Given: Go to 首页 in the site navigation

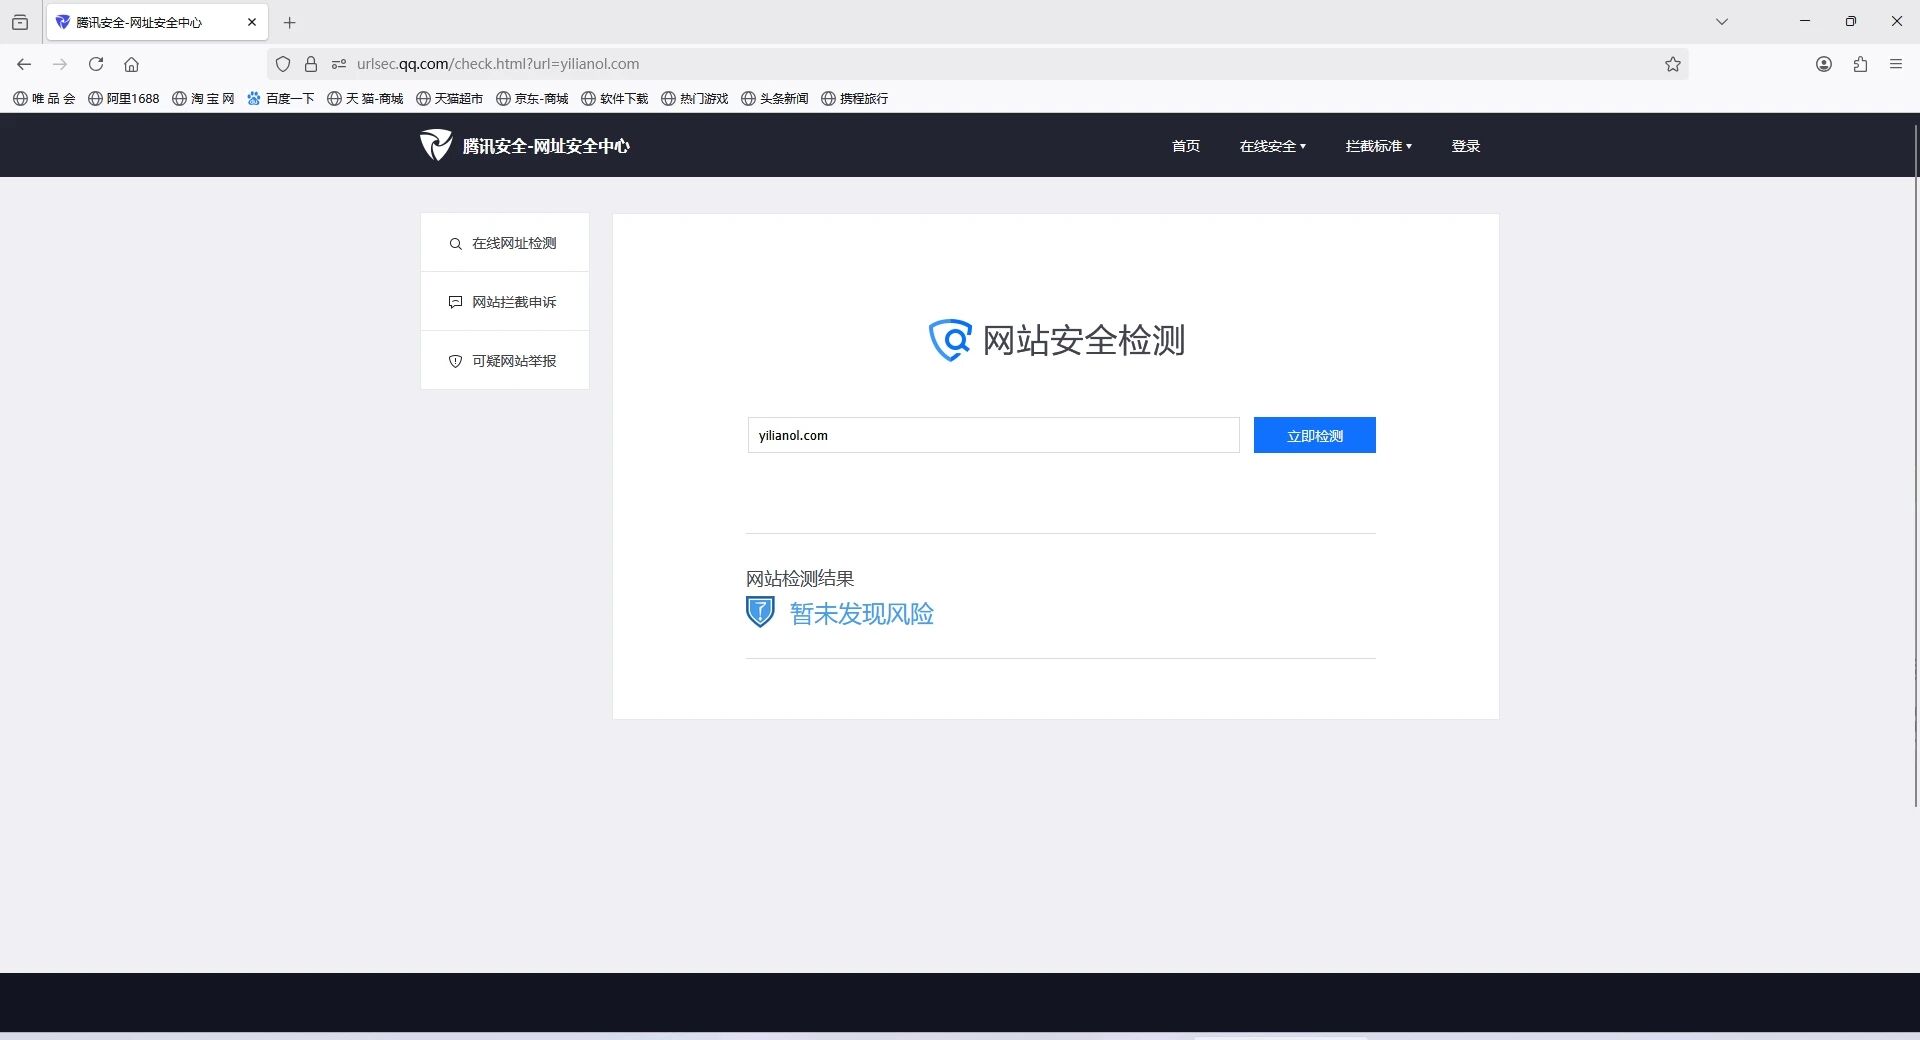Looking at the screenshot, I should [1186, 146].
